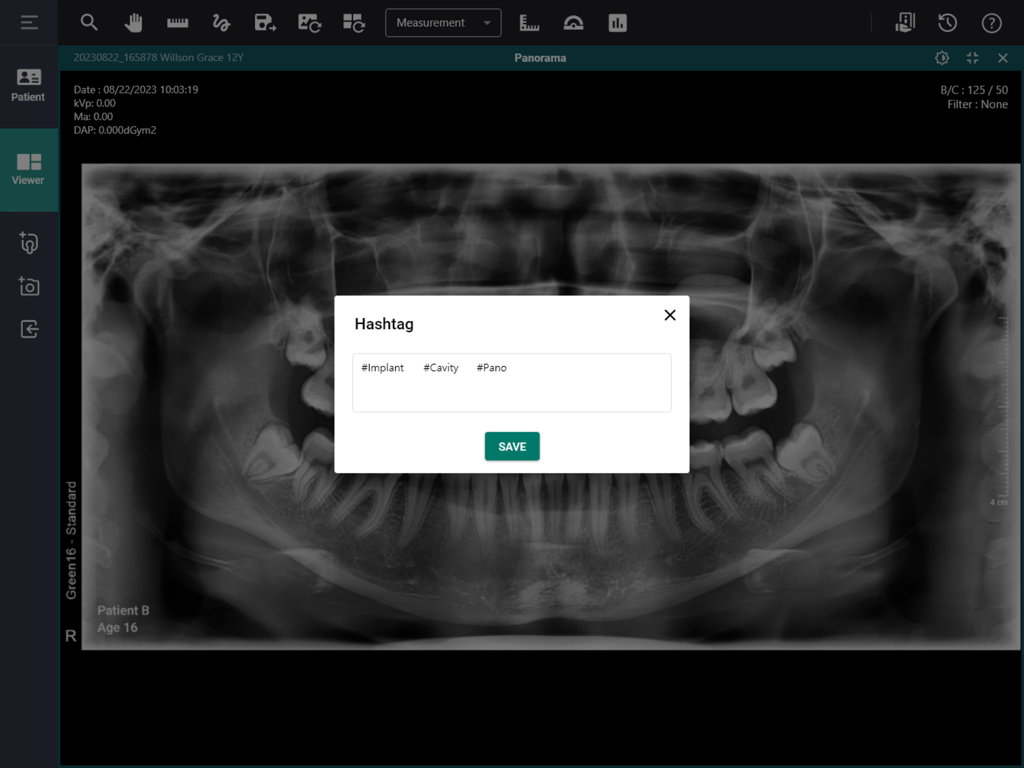Select the magnifier zoom tool
Image resolution: width=1024 pixels, height=768 pixels.
89,22
